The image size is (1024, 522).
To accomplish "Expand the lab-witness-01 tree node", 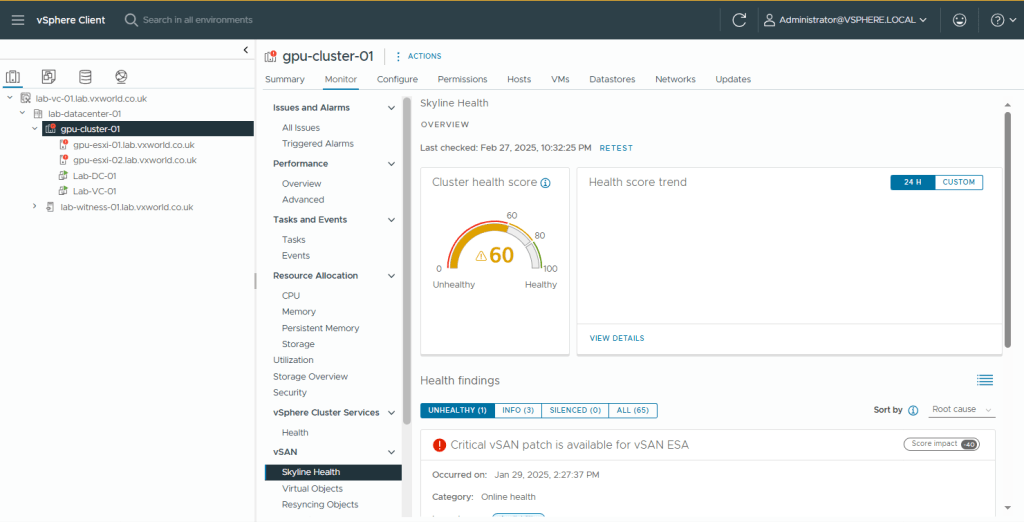I will [35, 207].
